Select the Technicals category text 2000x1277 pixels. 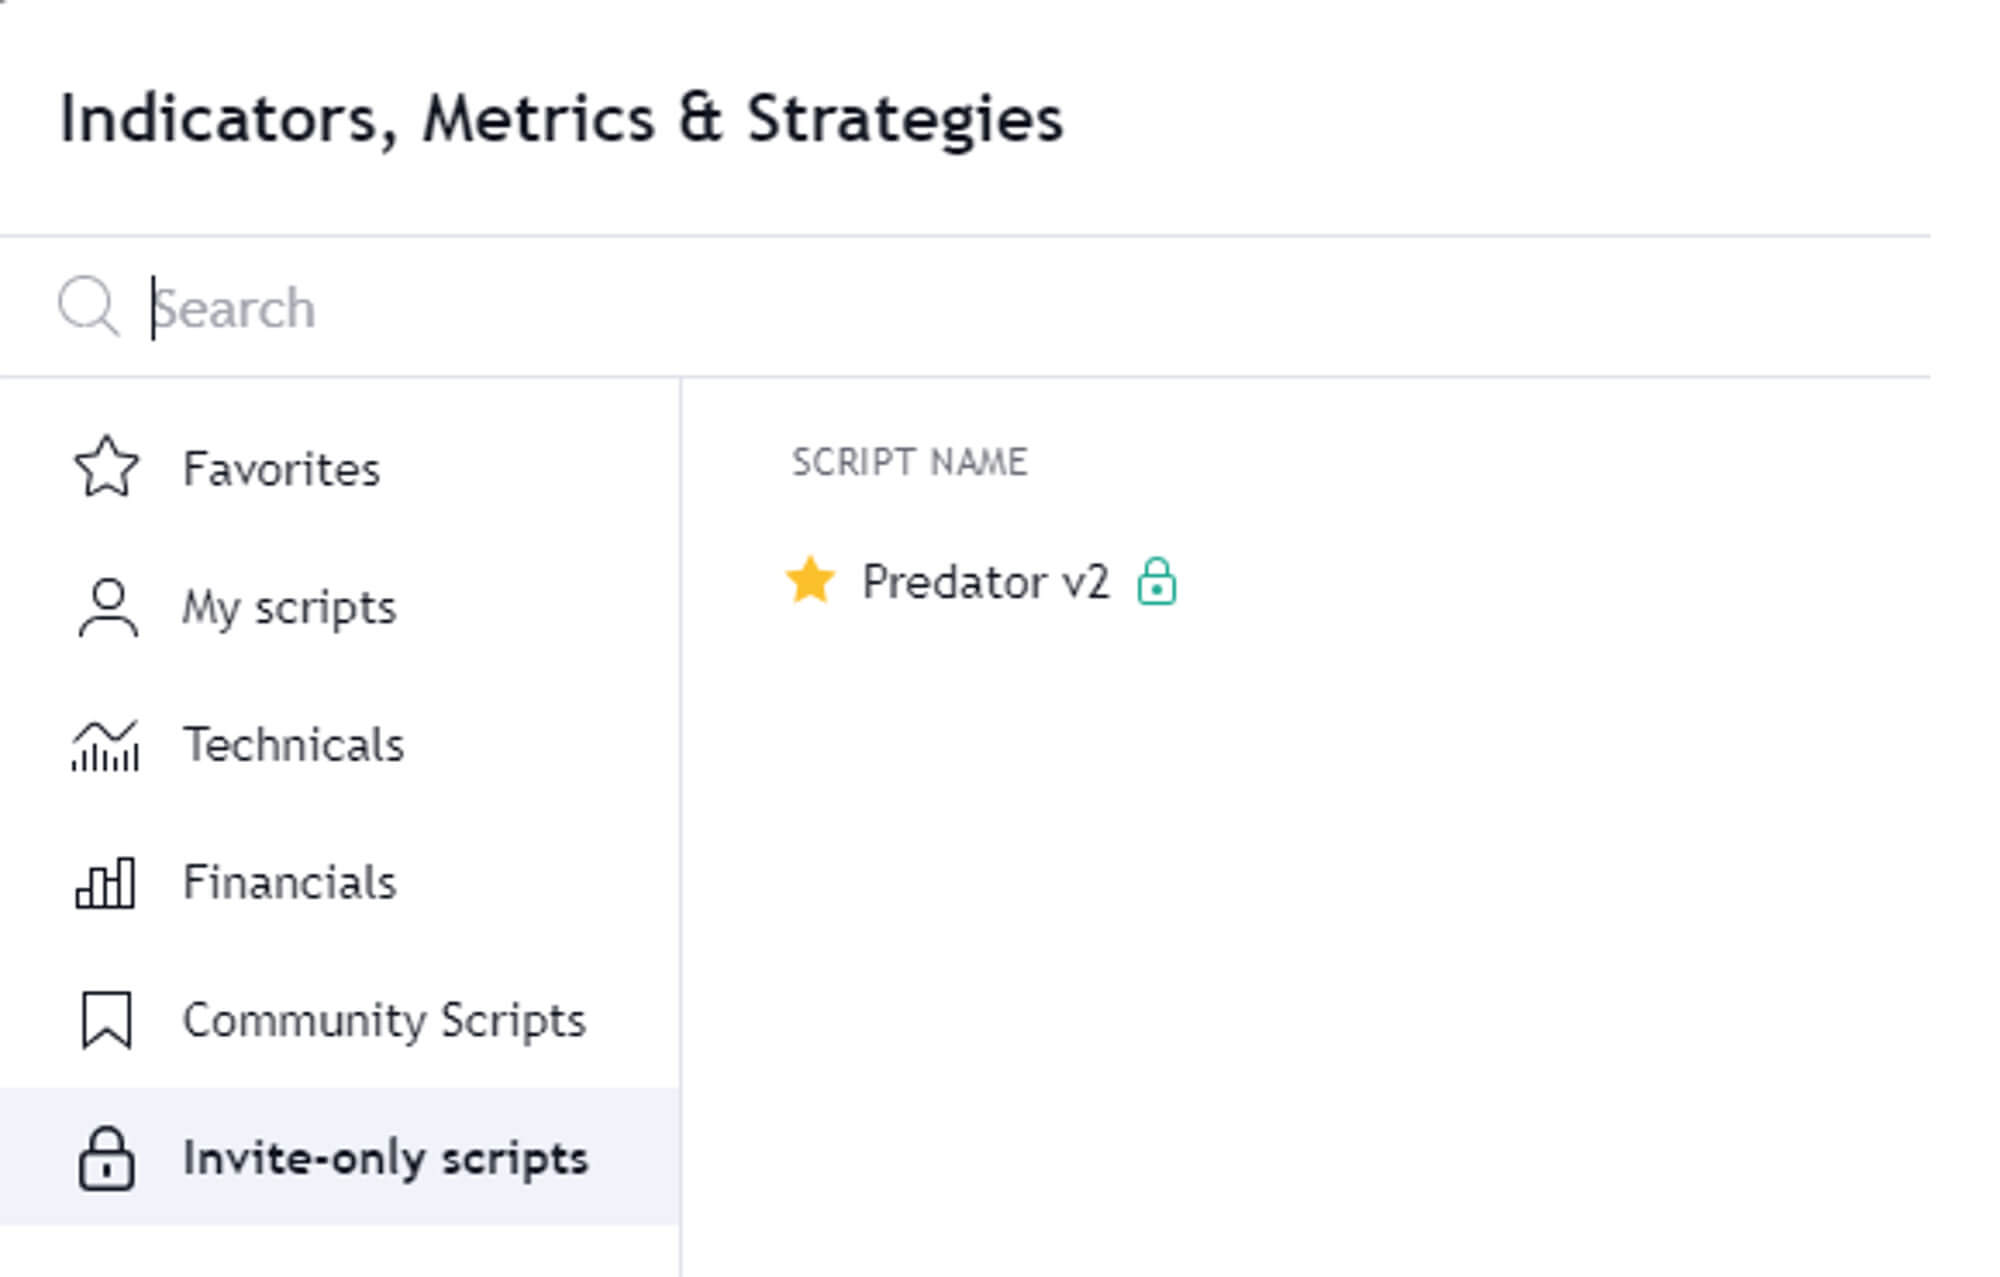[293, 745]
